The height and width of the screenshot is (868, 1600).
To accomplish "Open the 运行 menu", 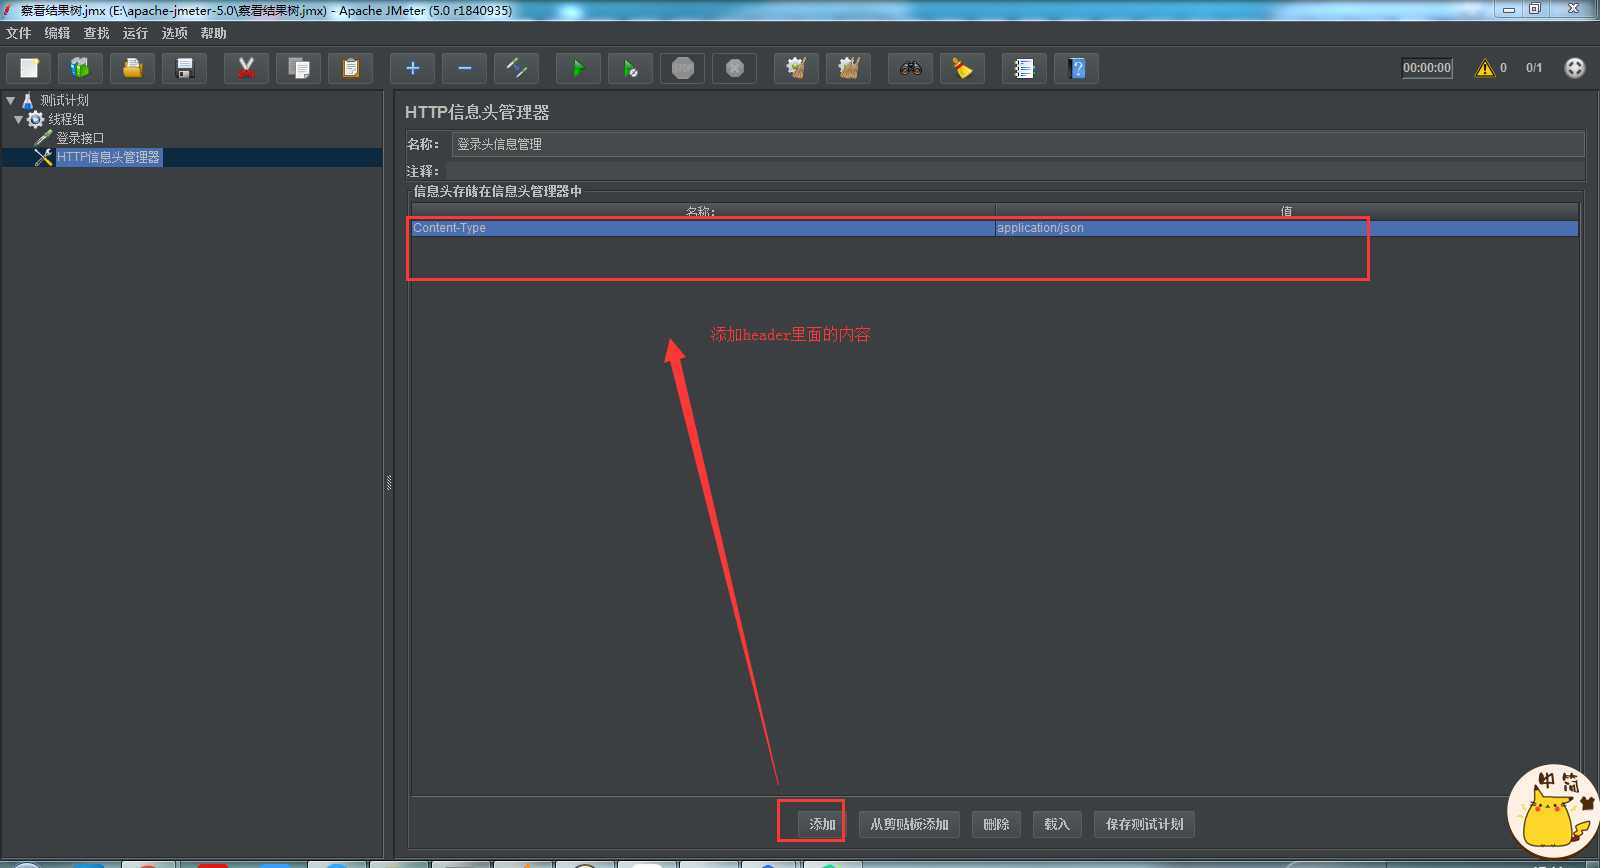I will [x=135, y=33].
